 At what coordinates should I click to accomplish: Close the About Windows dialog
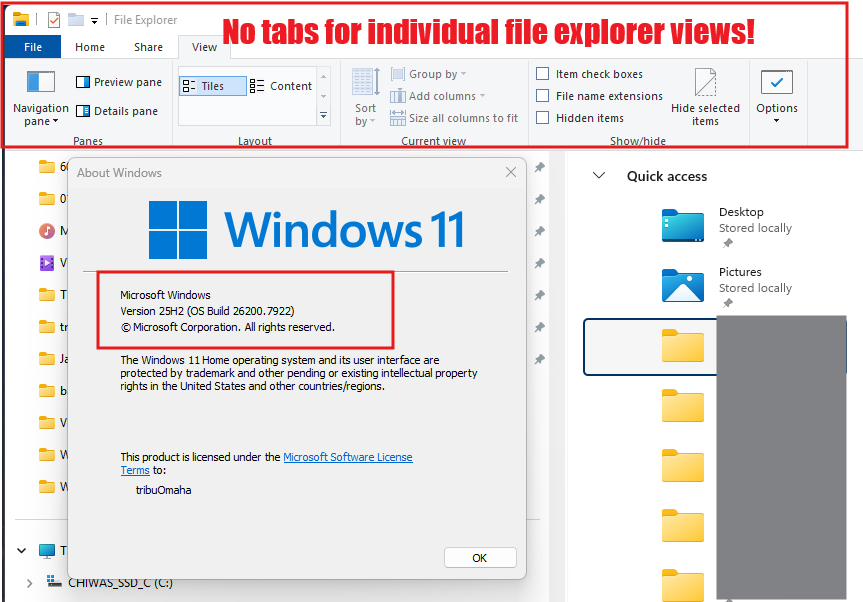point(511,172)
